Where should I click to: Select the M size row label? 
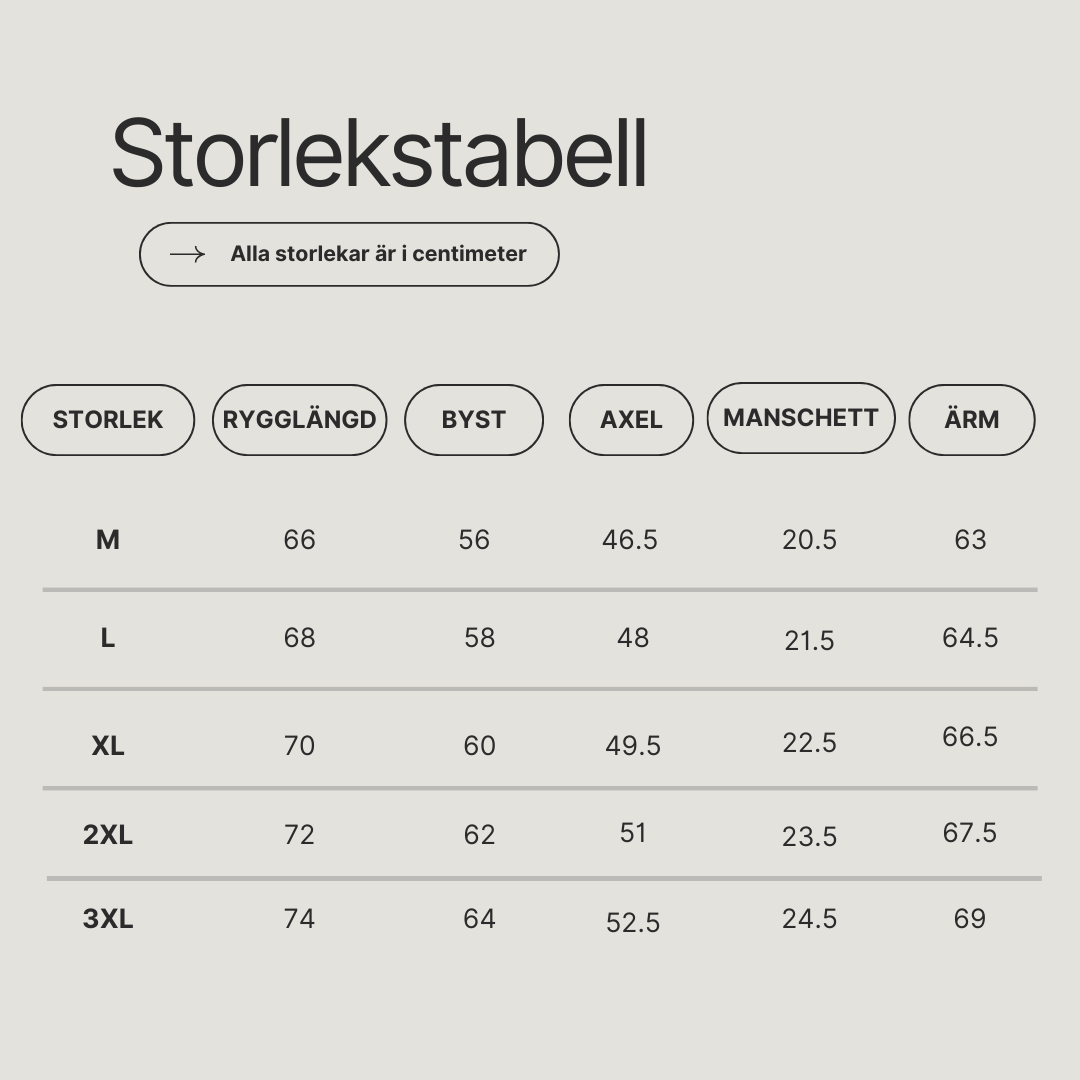[x=108, y=539]
